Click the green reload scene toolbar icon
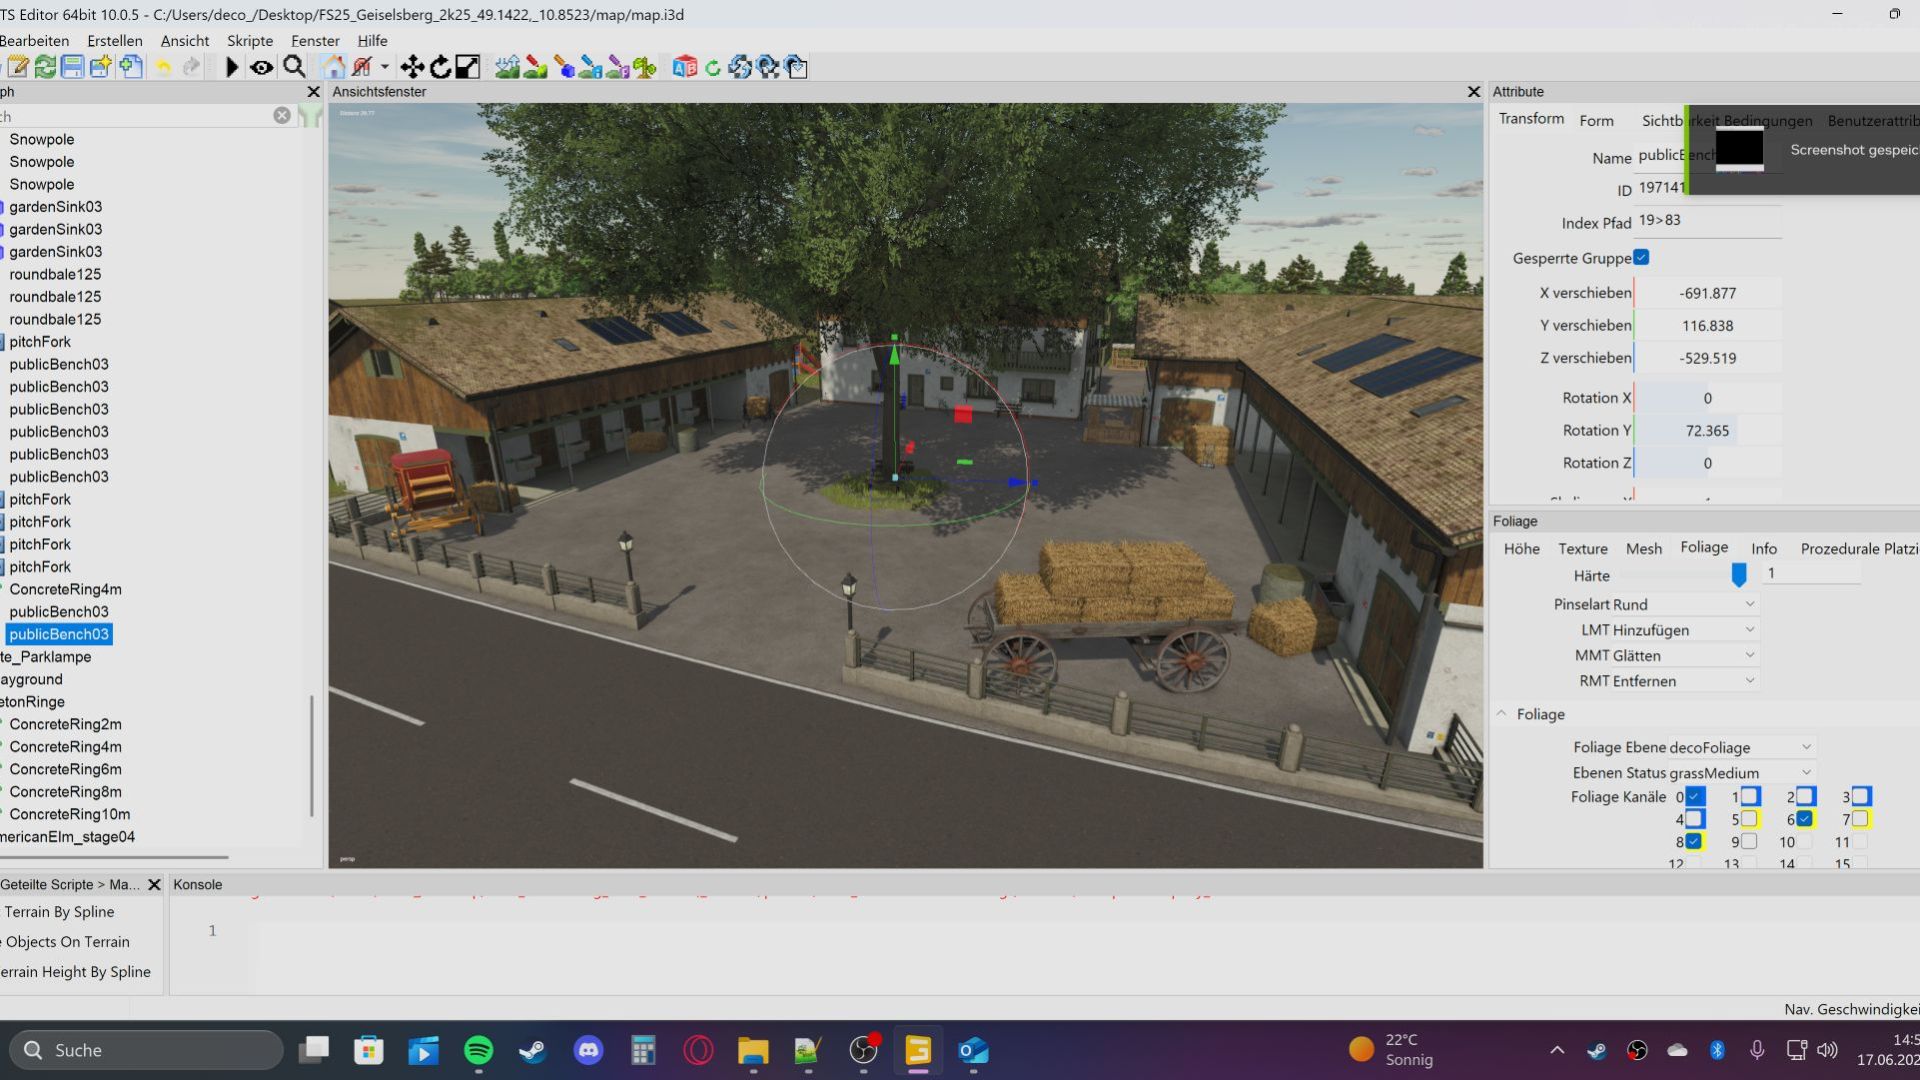The image size is (1920, 1080). 45,67
